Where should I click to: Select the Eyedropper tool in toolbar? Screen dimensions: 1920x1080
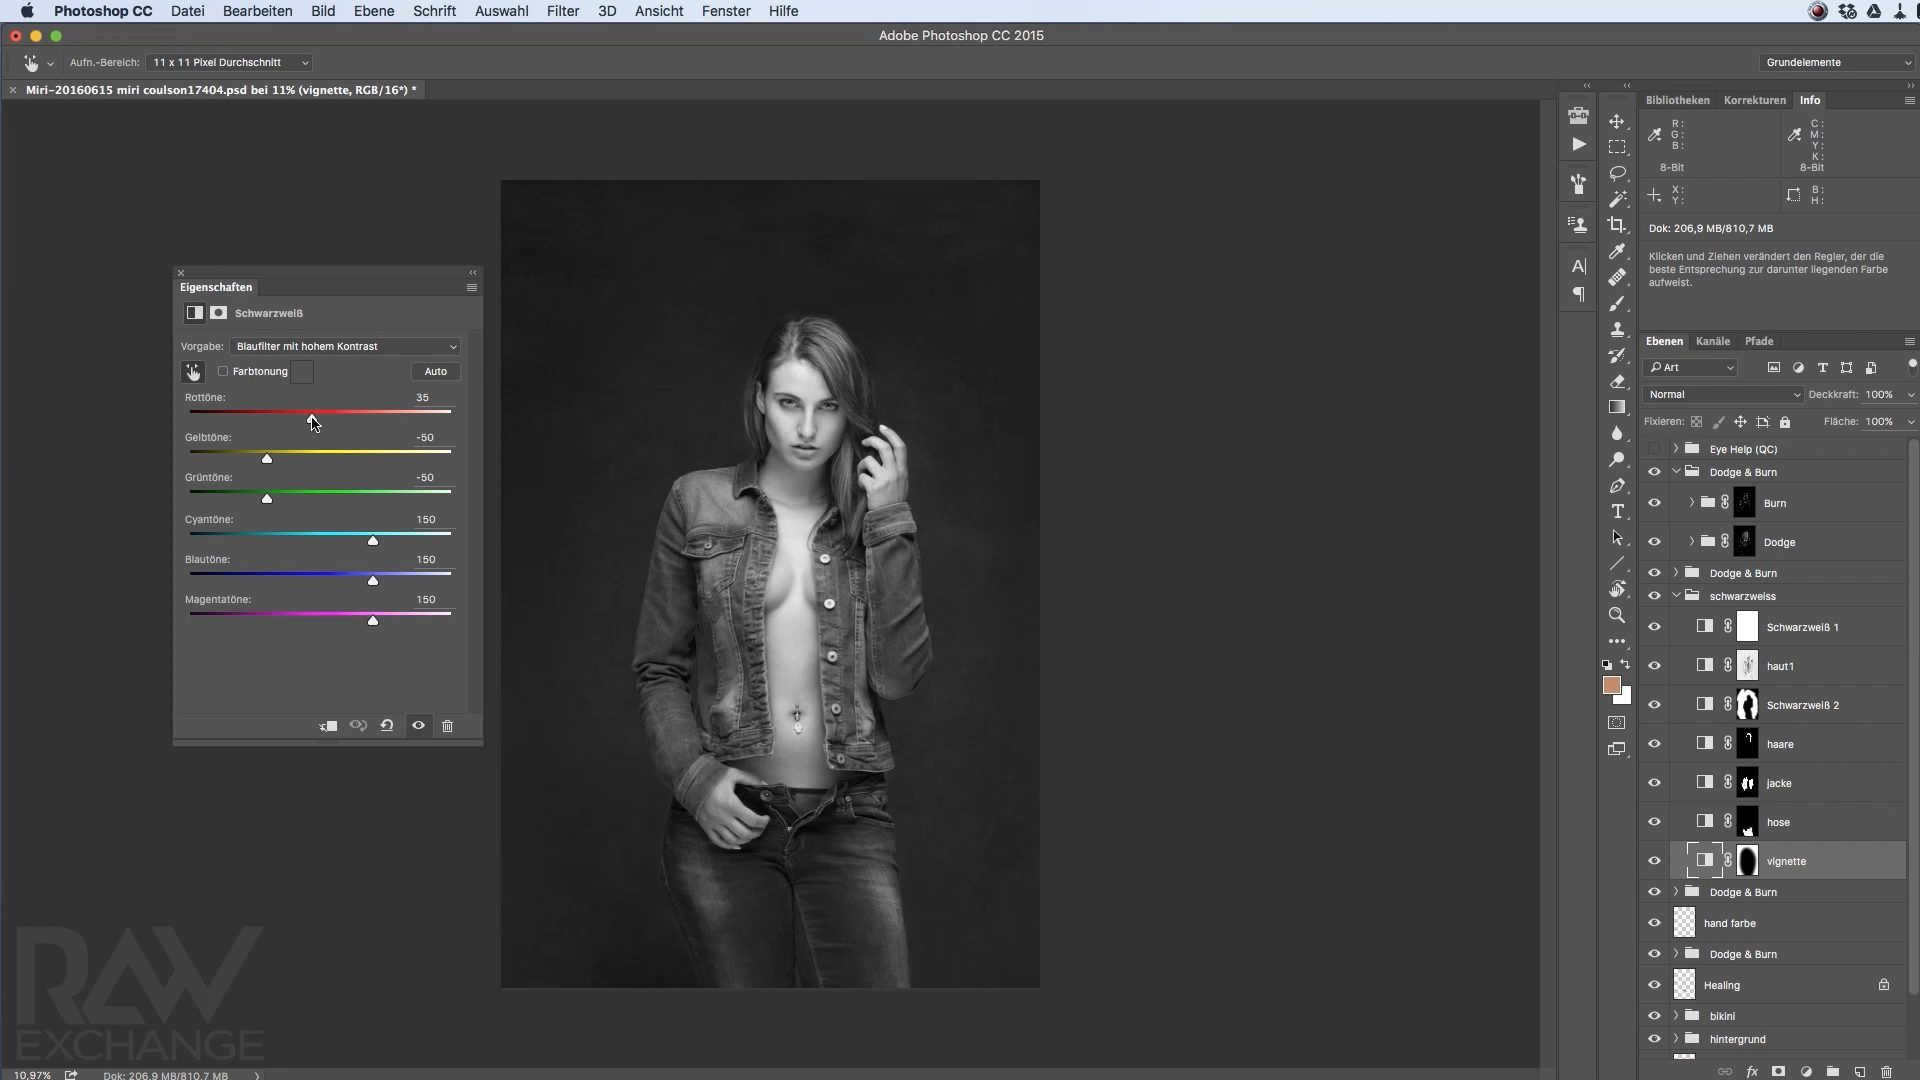(x=1617, y=251)
